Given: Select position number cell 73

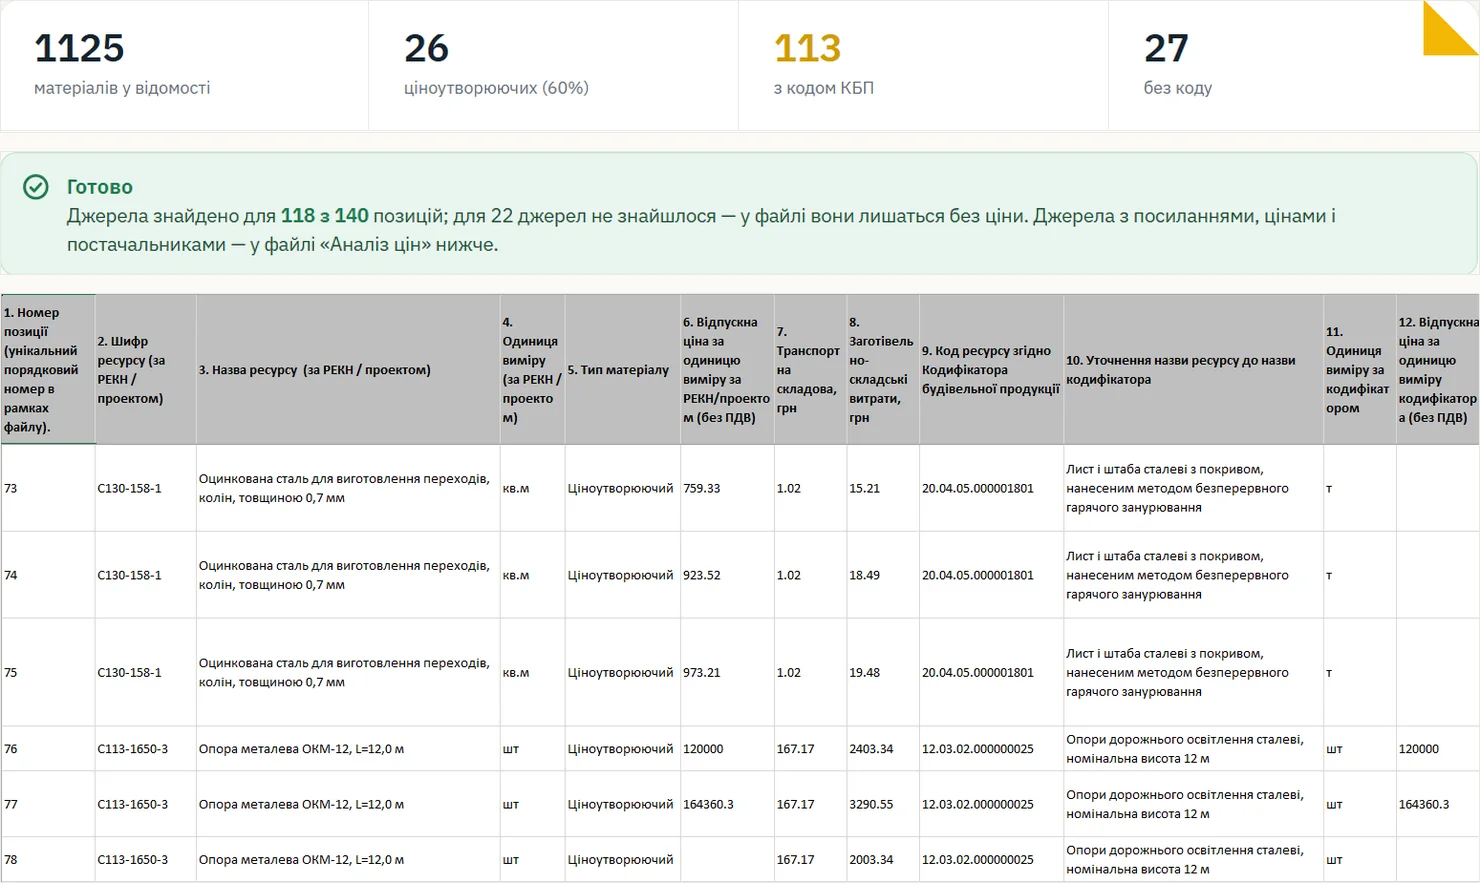Looking at the screenshot, I should (x=48, y=488).
